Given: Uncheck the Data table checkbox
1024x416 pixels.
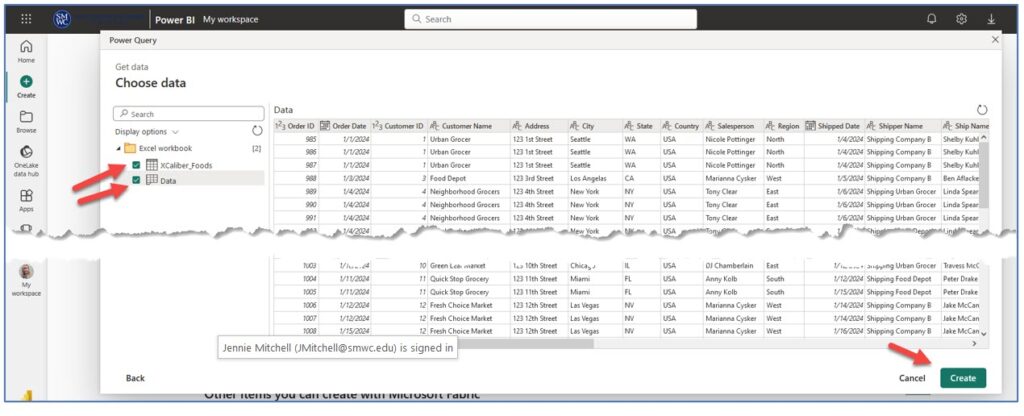Looking at the screenshot, I should [136, 180].
